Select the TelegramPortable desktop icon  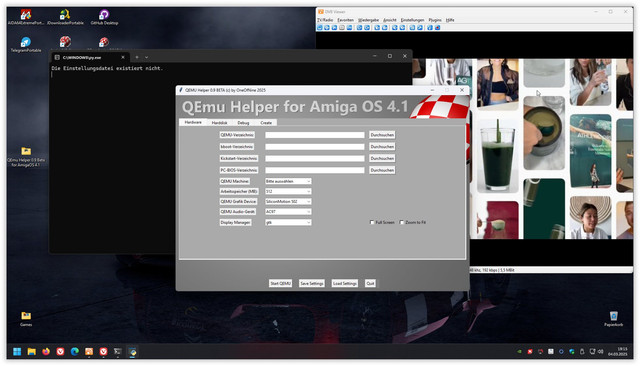click(x=26, y=44)
